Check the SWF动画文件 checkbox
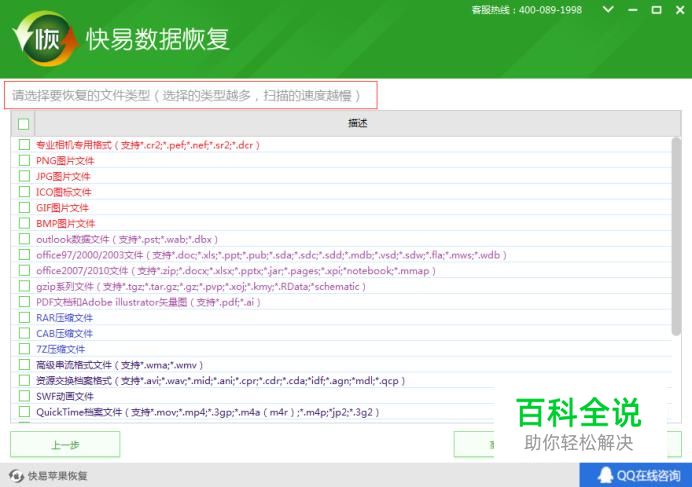The width and height of the screenshot is (692, 487). (24, 396)
